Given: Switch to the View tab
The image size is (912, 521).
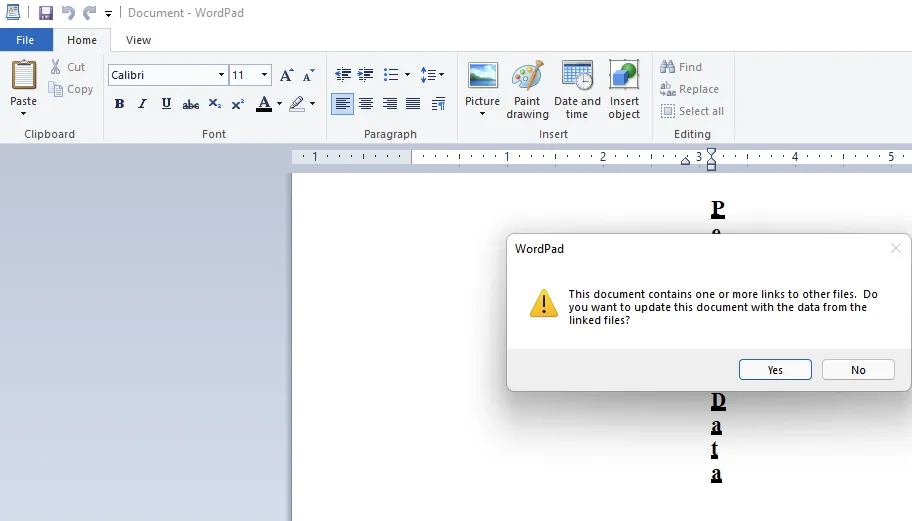Looking at the screenshot, I should tap(139, 40).
